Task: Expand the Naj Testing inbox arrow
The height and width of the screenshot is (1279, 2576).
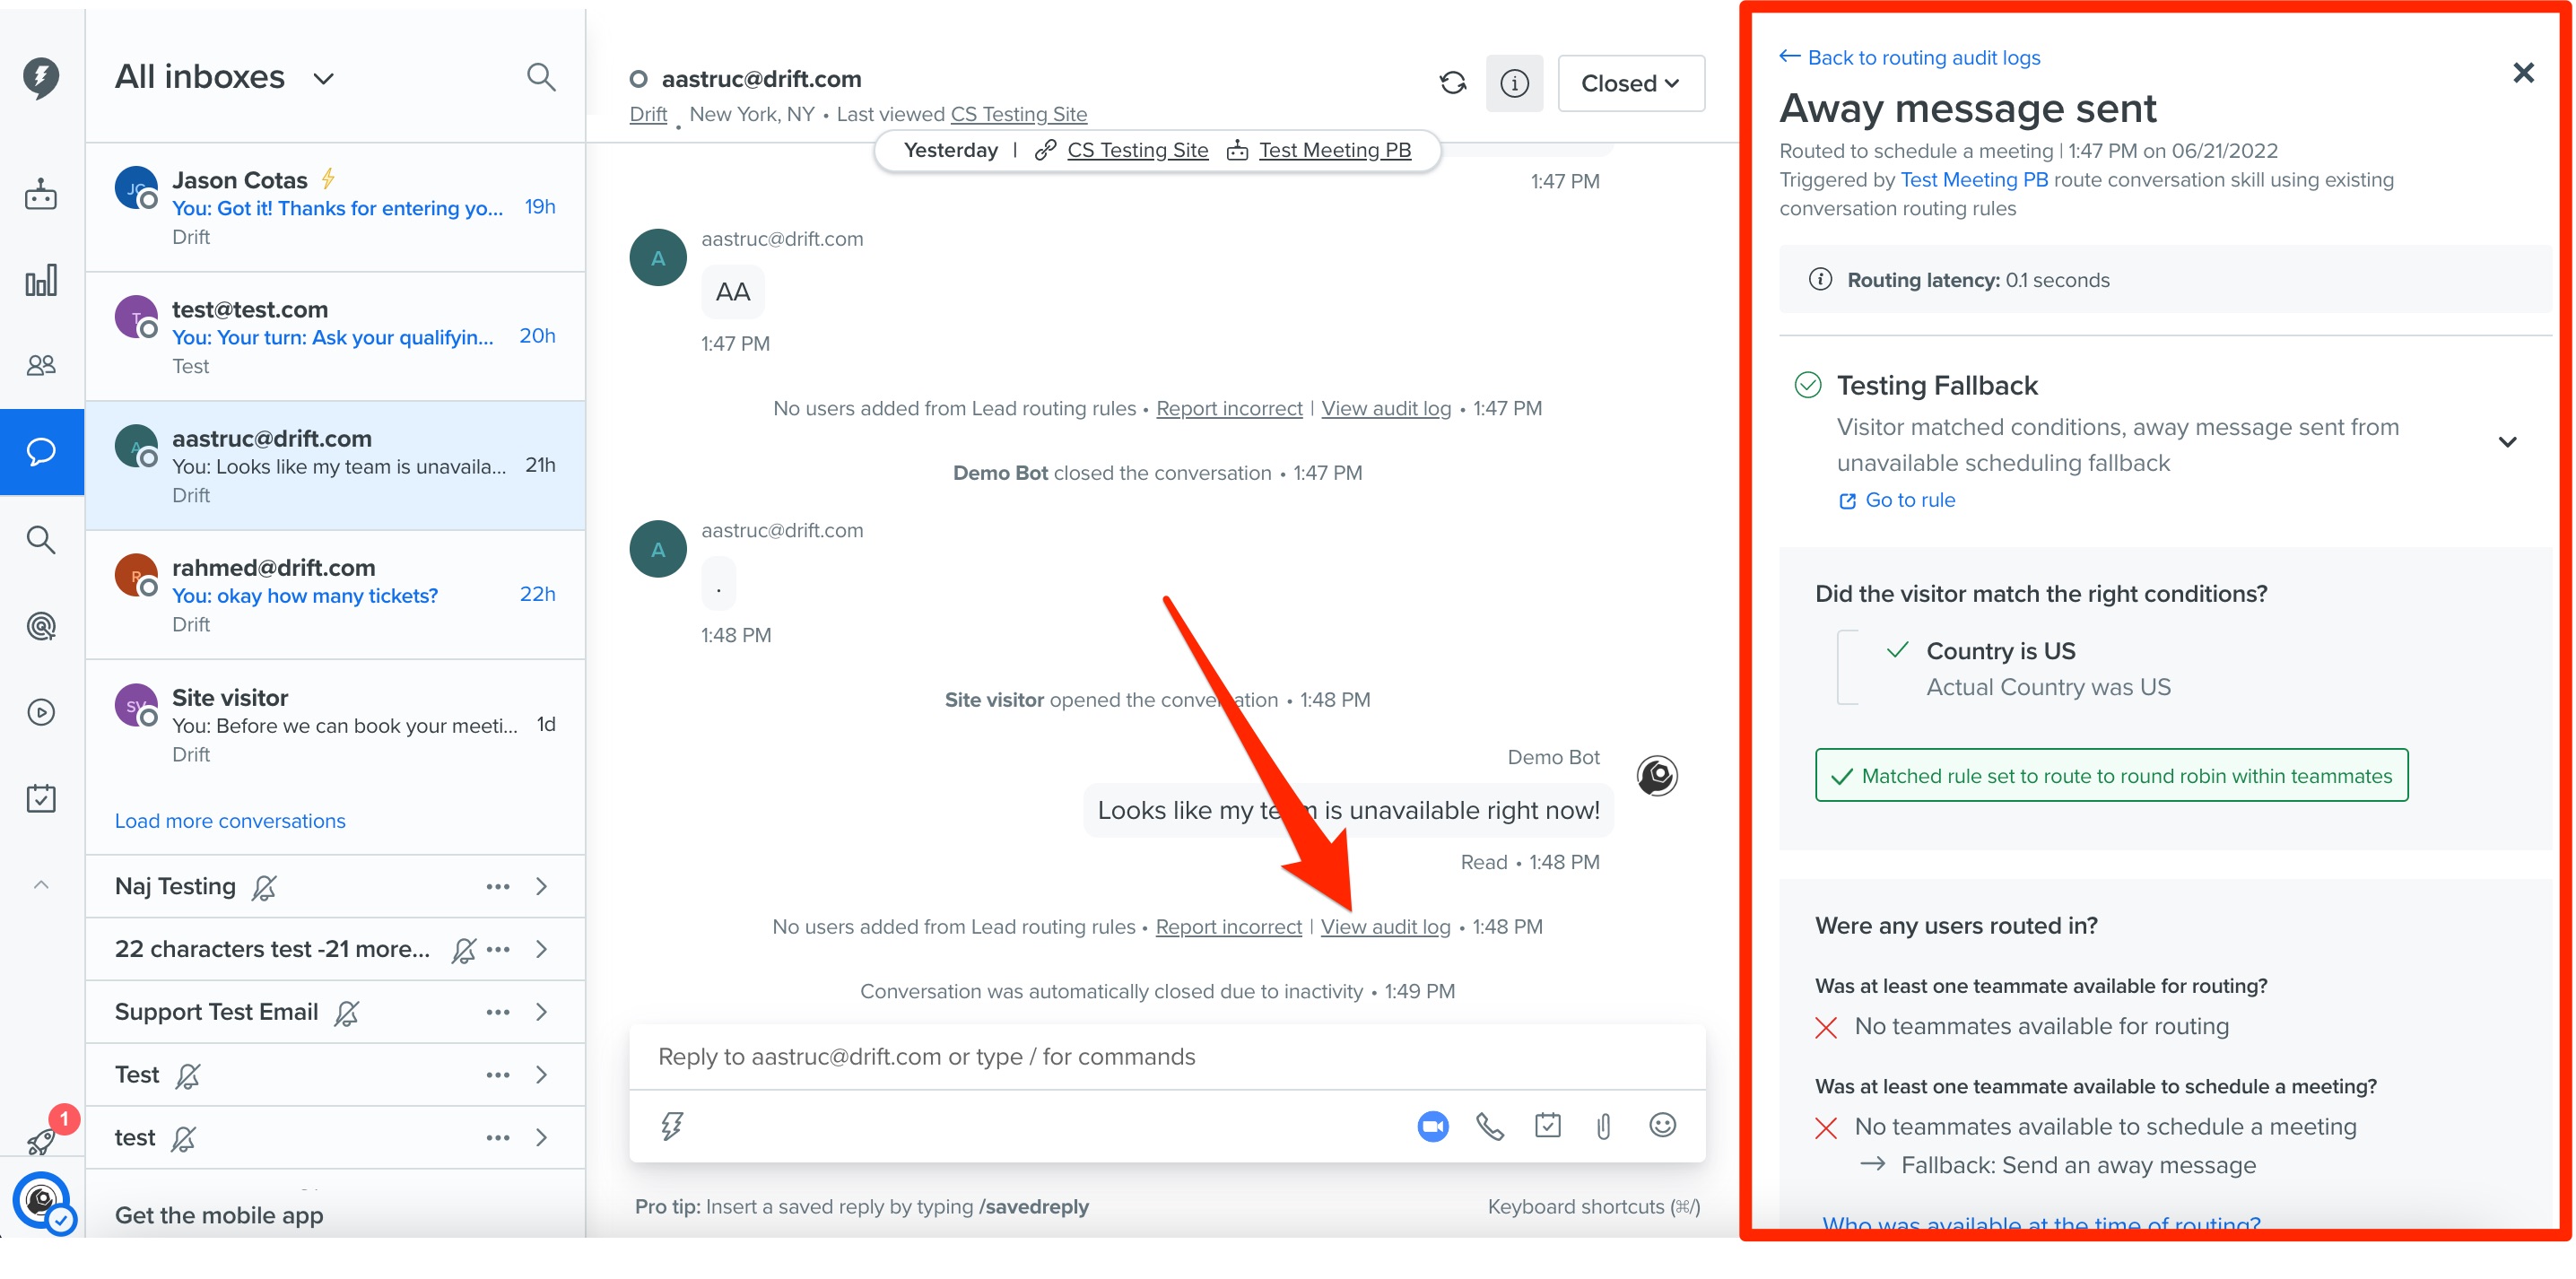Action: pos(542,887)
